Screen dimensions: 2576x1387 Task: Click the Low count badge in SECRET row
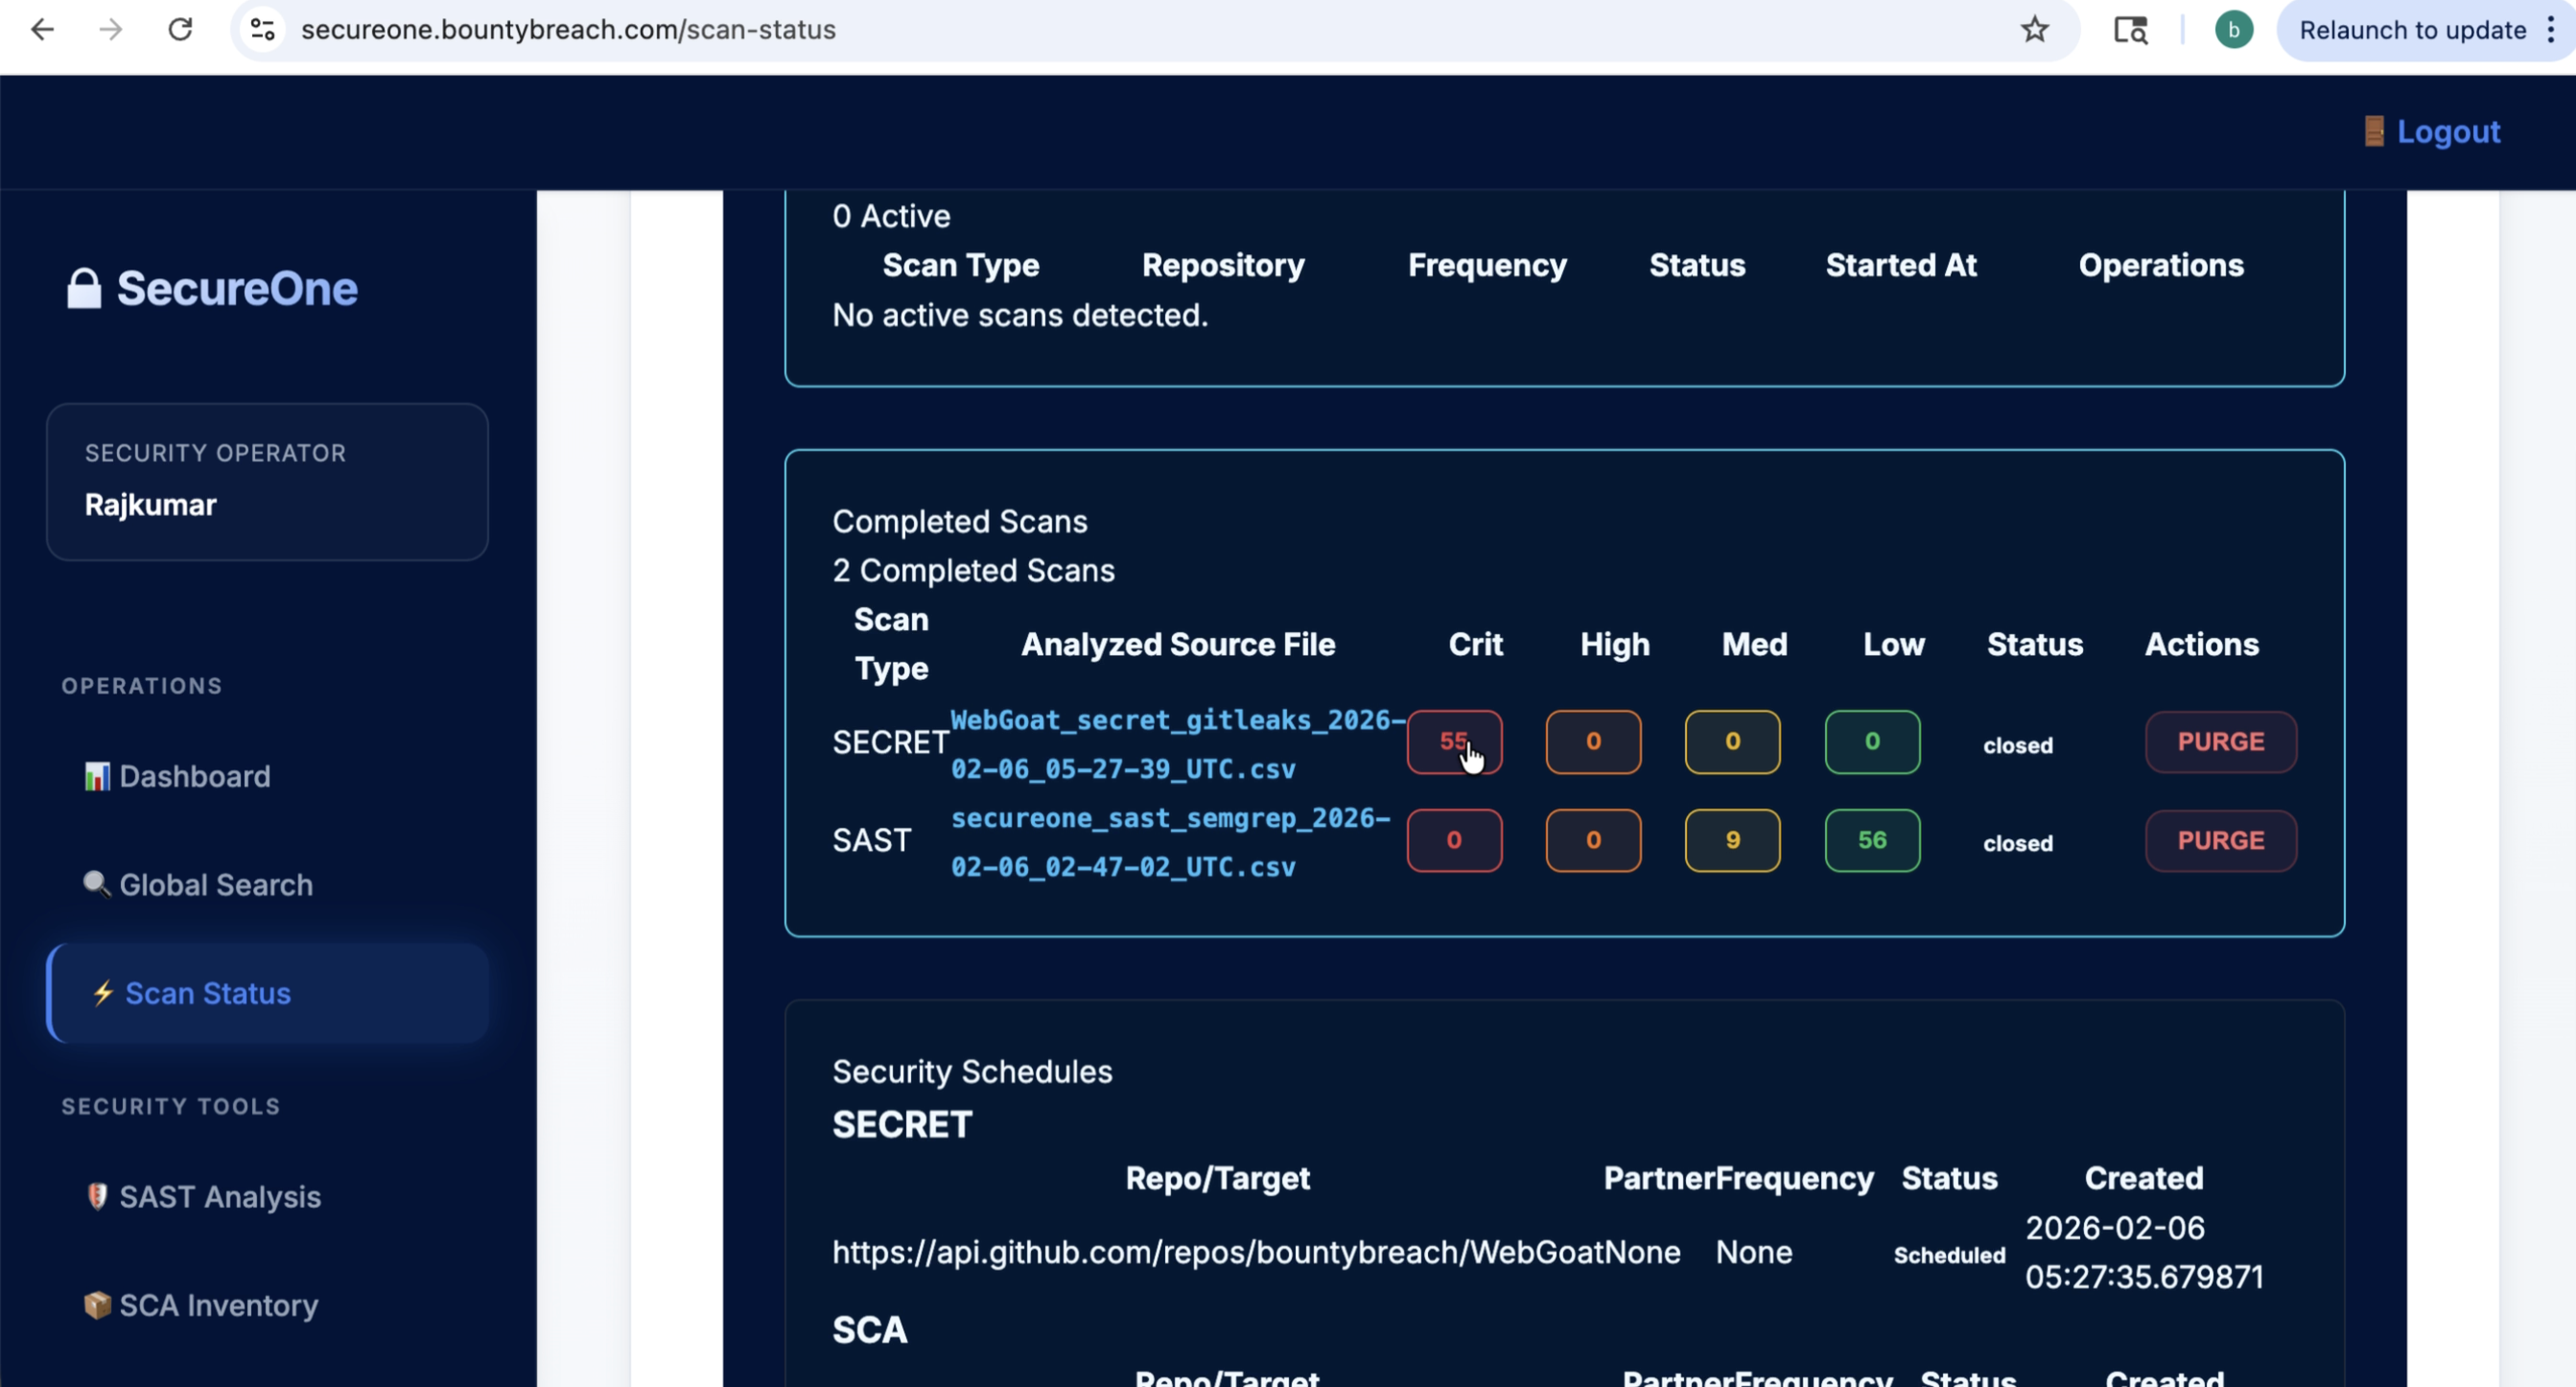click(x=1872, y=742)
